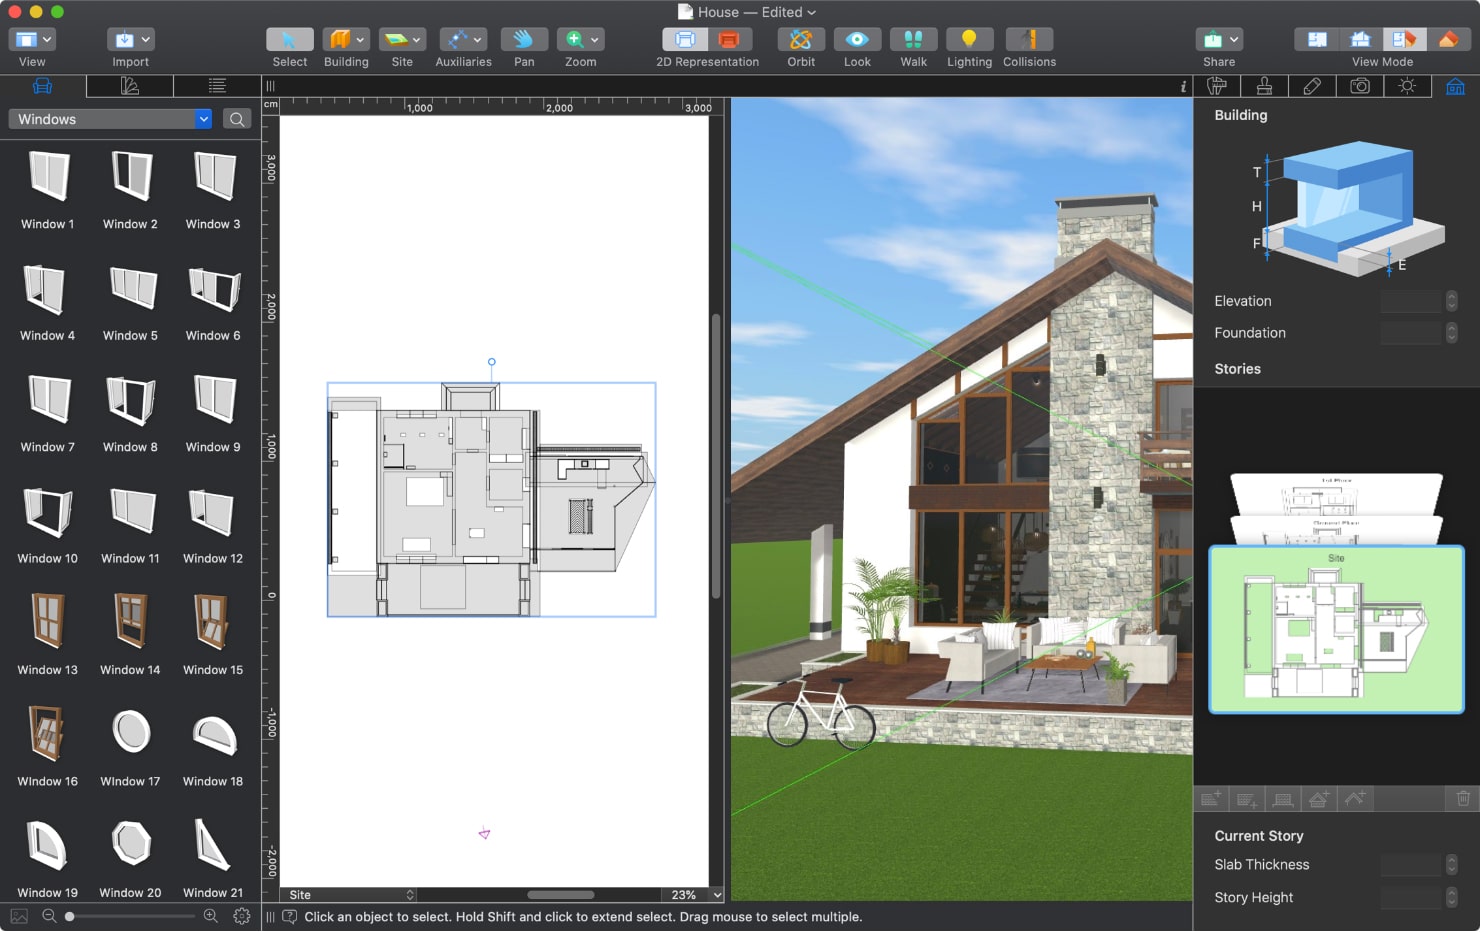Select the Site story thumbnail in Stories panel

pos(1336,629)
